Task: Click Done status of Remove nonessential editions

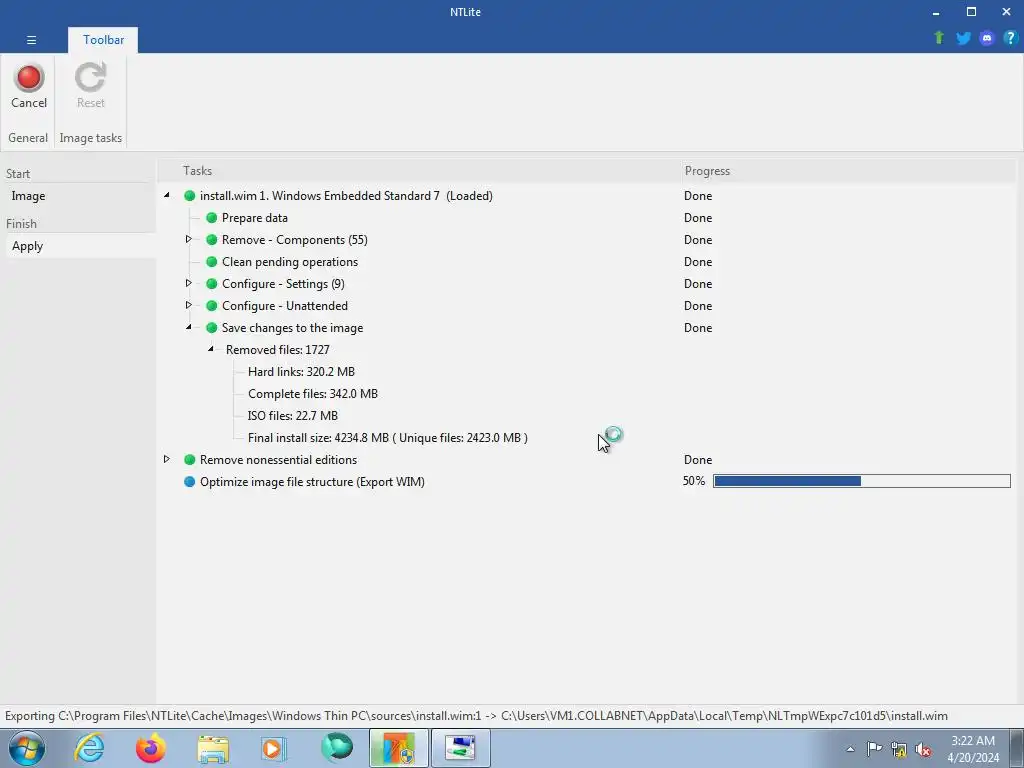Action: point(697,460)
